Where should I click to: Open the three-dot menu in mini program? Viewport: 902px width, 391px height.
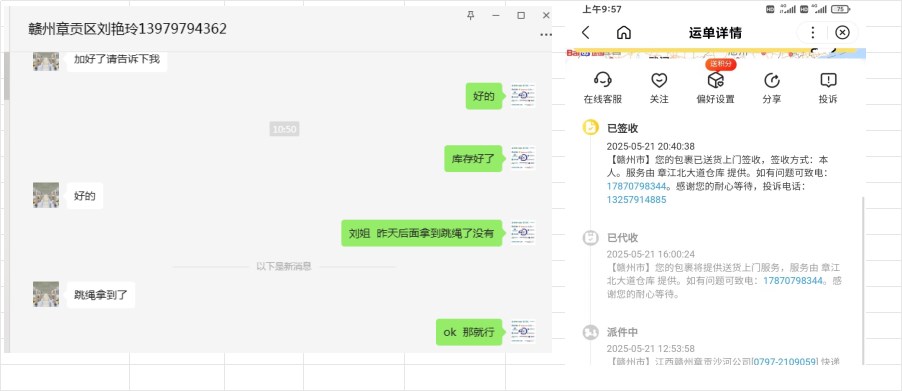(x=812, y=33)
